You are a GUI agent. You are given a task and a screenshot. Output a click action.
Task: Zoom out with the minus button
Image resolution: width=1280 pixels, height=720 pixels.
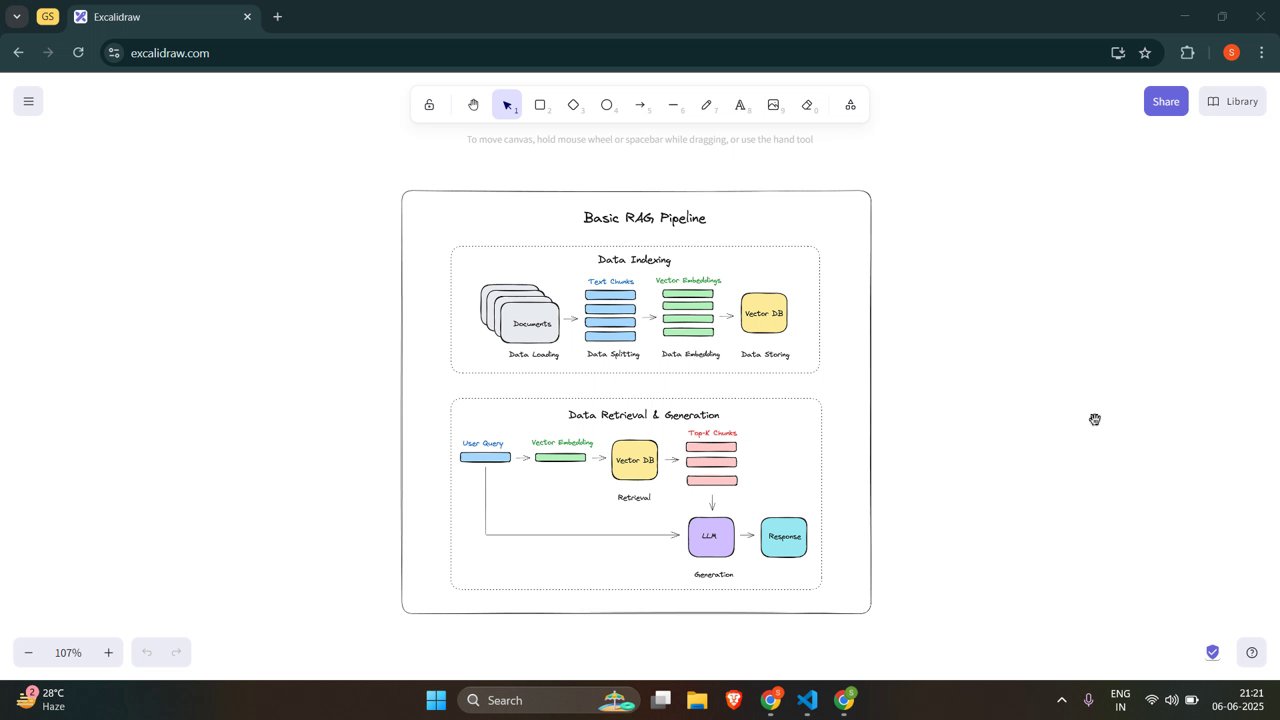pos(29,653)
